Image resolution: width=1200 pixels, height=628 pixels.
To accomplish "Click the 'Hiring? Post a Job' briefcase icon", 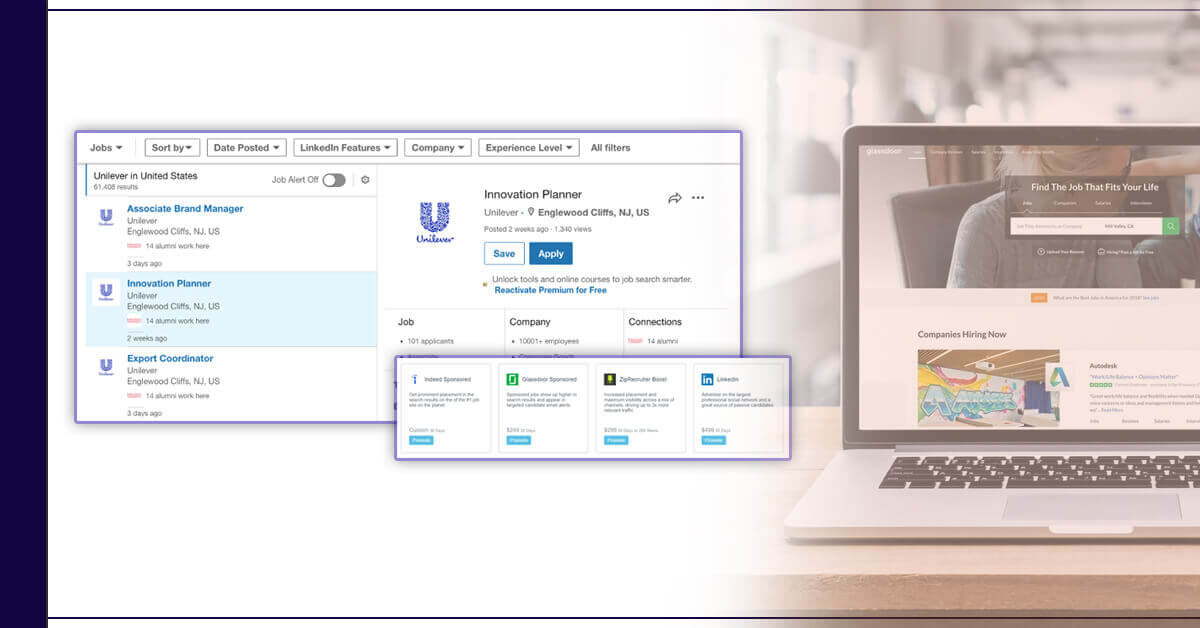I will [1101, 252].
